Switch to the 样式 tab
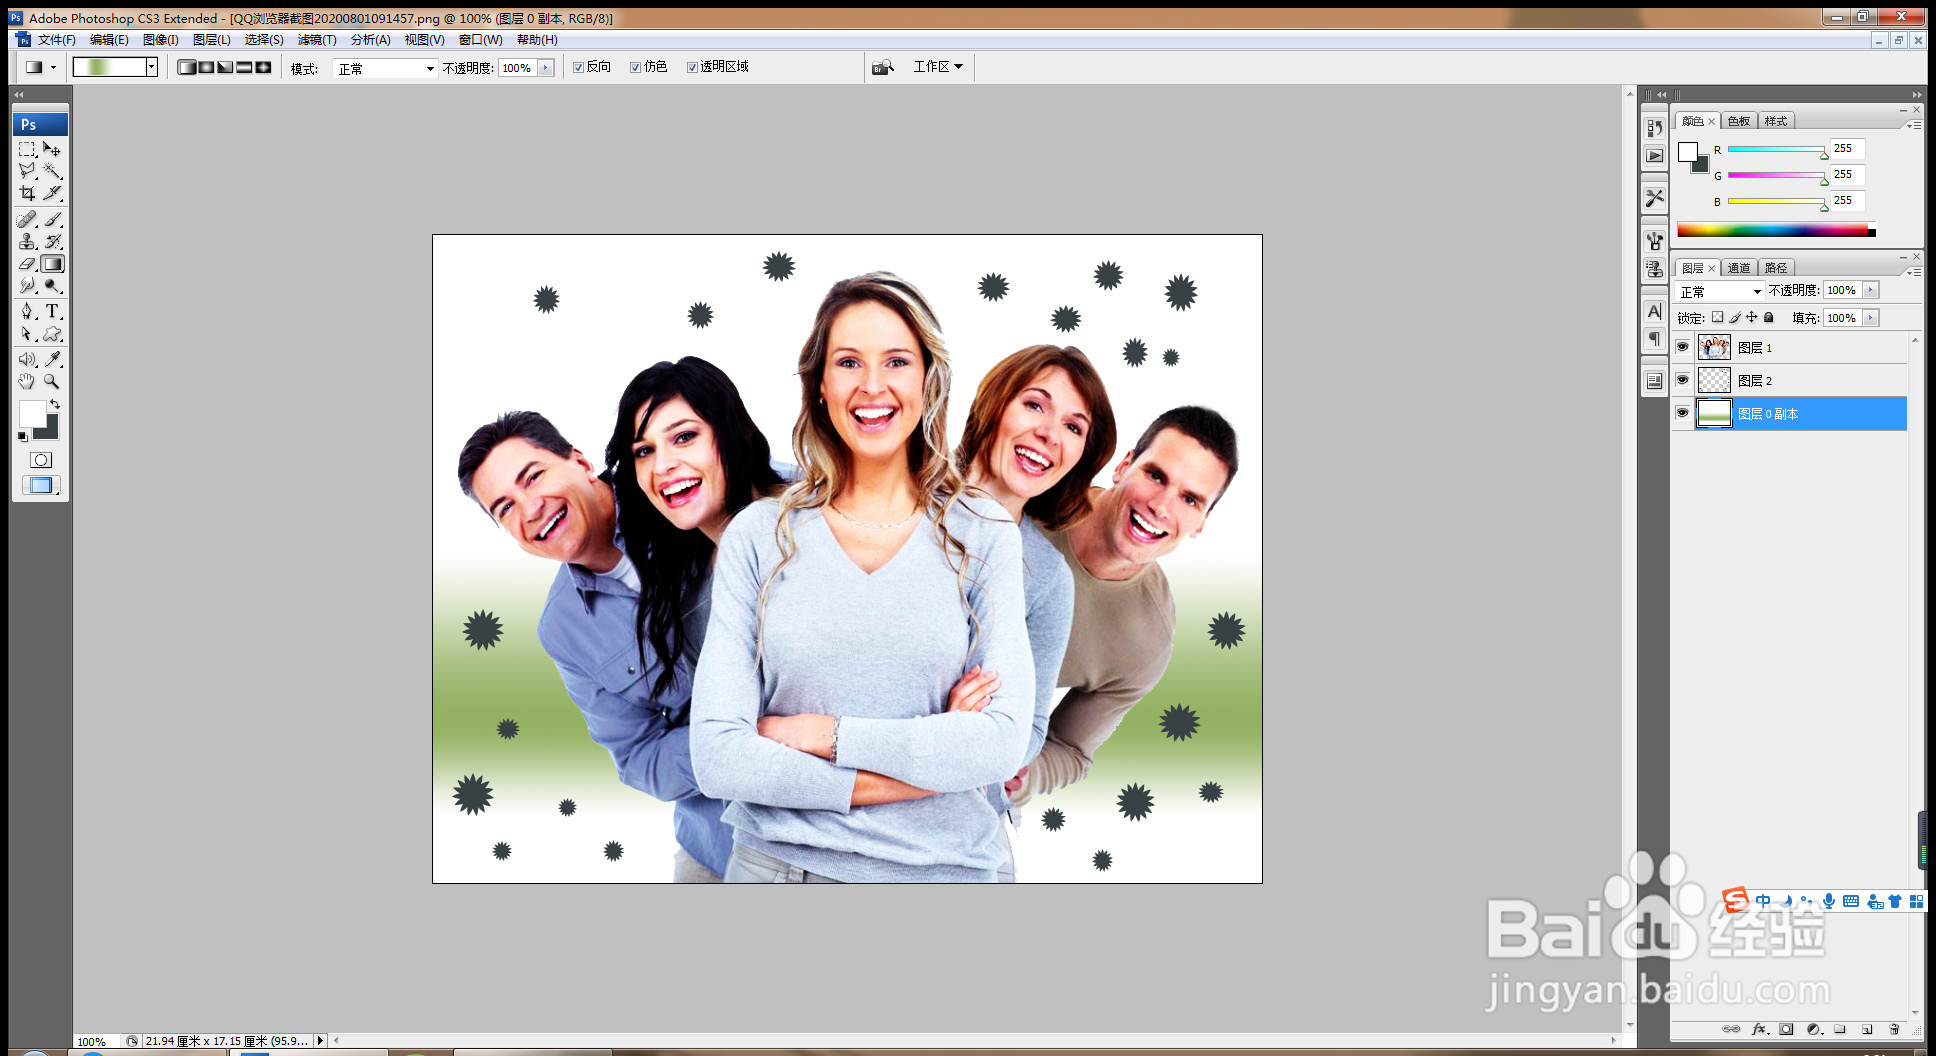The height and width of the screenshot is (1056, 1936). [x=1776, y=121]
